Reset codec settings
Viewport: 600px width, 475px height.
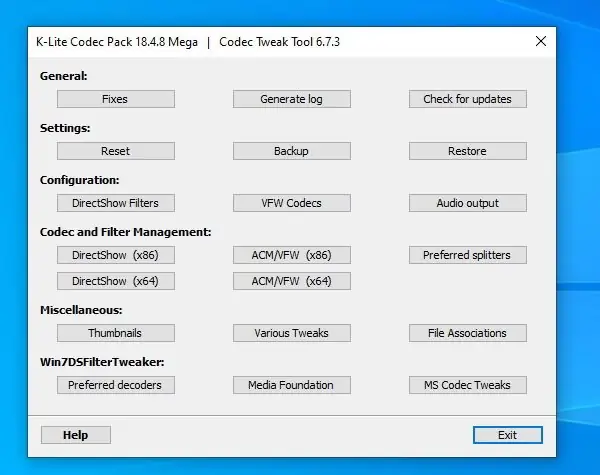(115, 151)
